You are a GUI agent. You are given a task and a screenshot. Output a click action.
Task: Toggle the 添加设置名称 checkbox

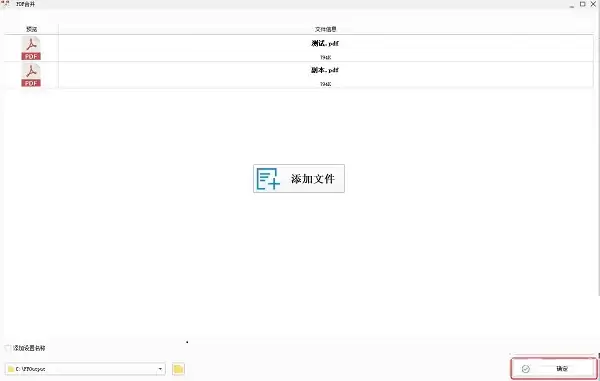(x=8, y=348)
